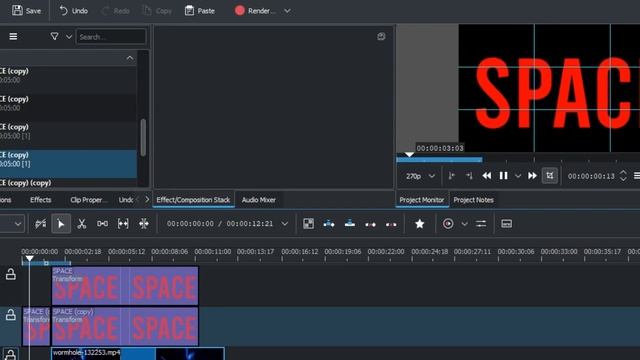This screenshot has height=360, width=640.
Task: Switch to the Effects tab
Action: pos(40,200)
